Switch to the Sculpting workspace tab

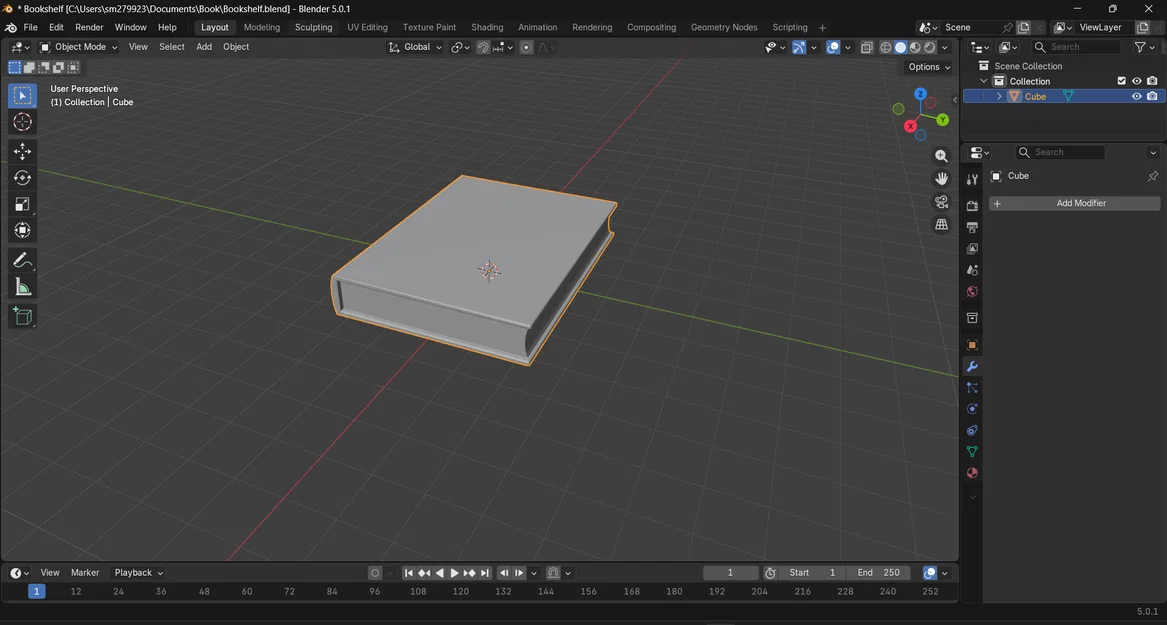click(x=313, y=27)
